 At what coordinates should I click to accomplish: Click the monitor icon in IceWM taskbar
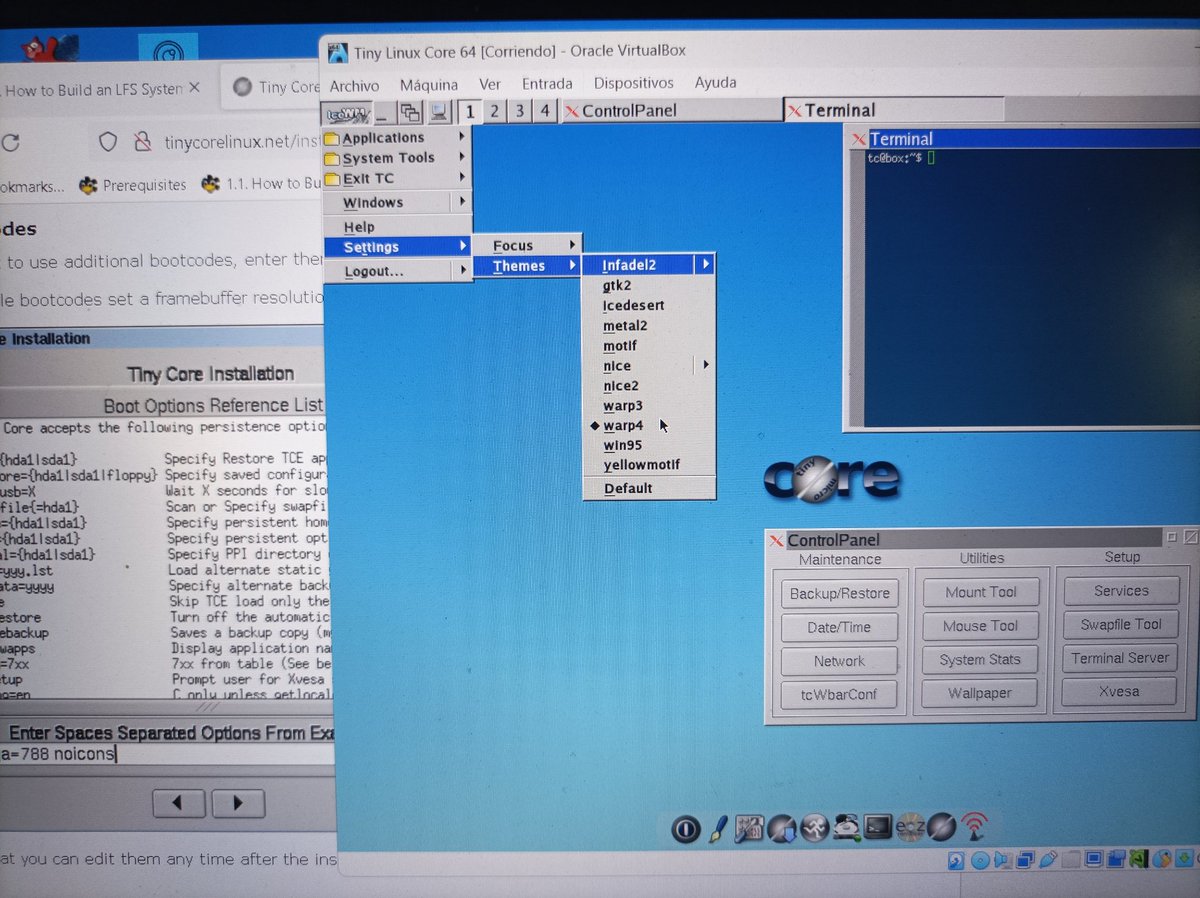pyautogui.click(x=438, y=113)
